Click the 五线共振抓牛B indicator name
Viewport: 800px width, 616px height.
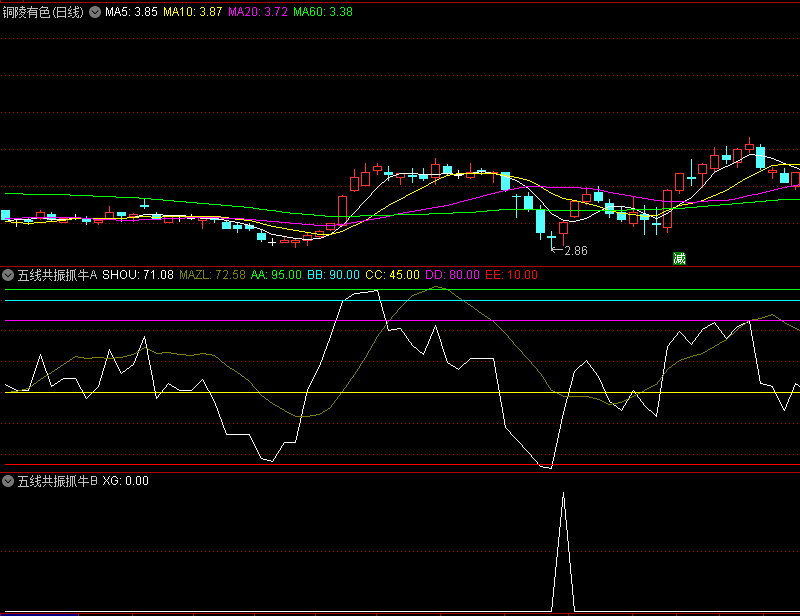pos(57,481)
